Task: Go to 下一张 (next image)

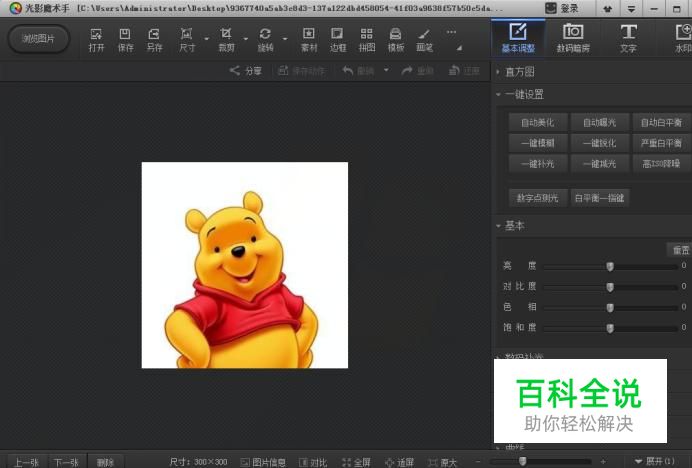Action: click(66, 462)
